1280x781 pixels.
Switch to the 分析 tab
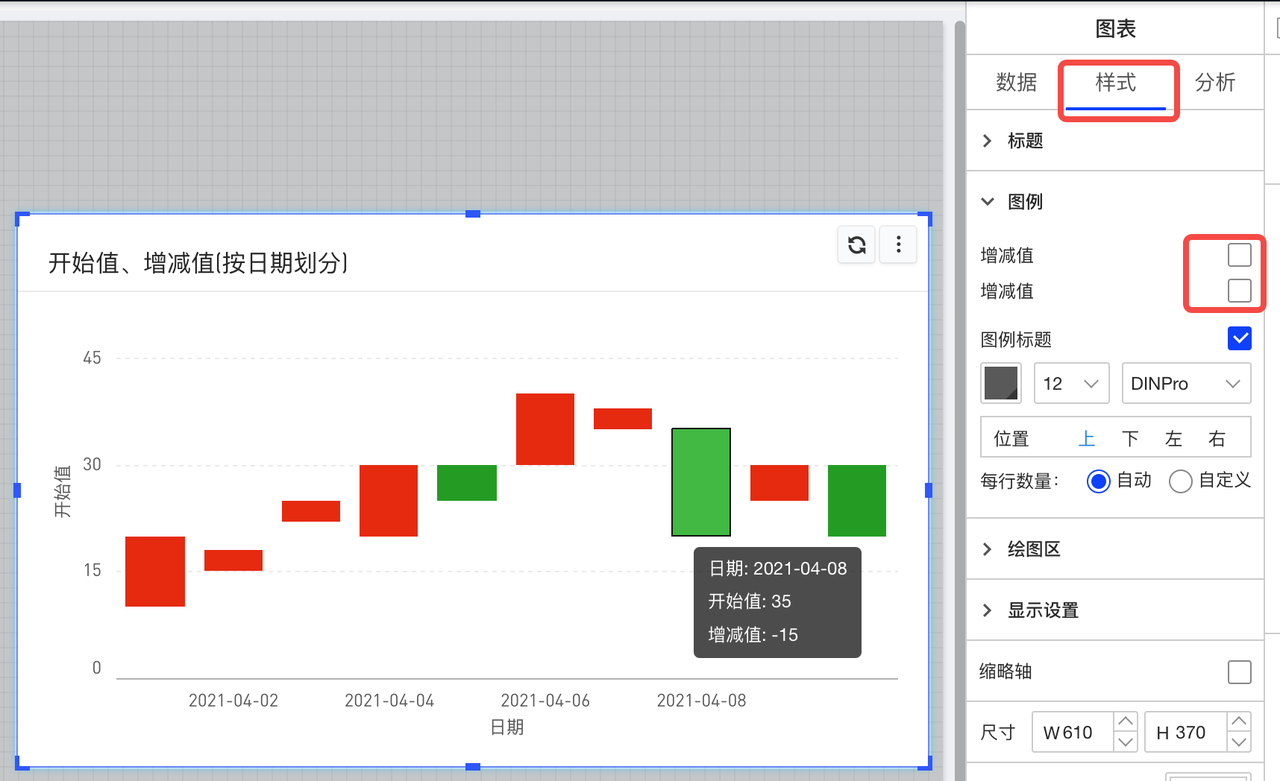(x=1215, y=83)
